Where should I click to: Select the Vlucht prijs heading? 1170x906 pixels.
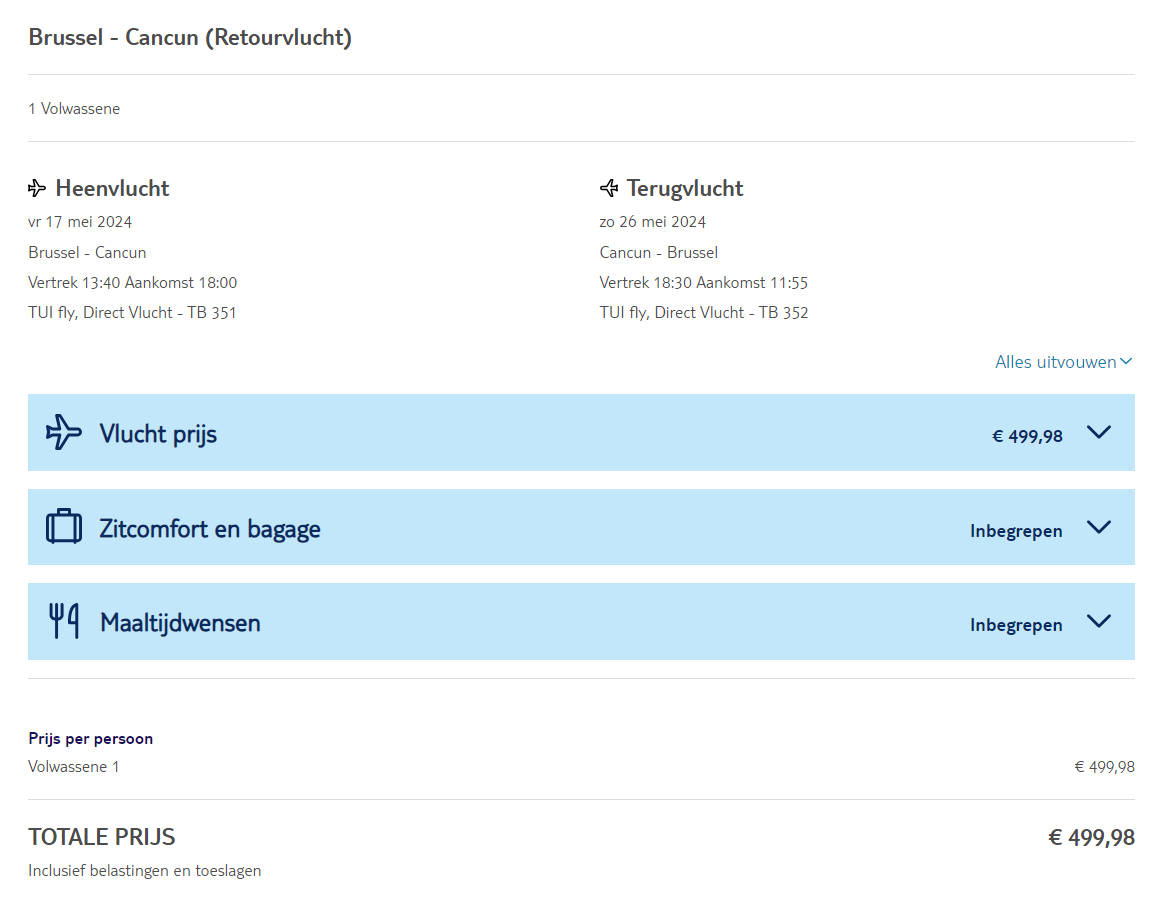158,434
